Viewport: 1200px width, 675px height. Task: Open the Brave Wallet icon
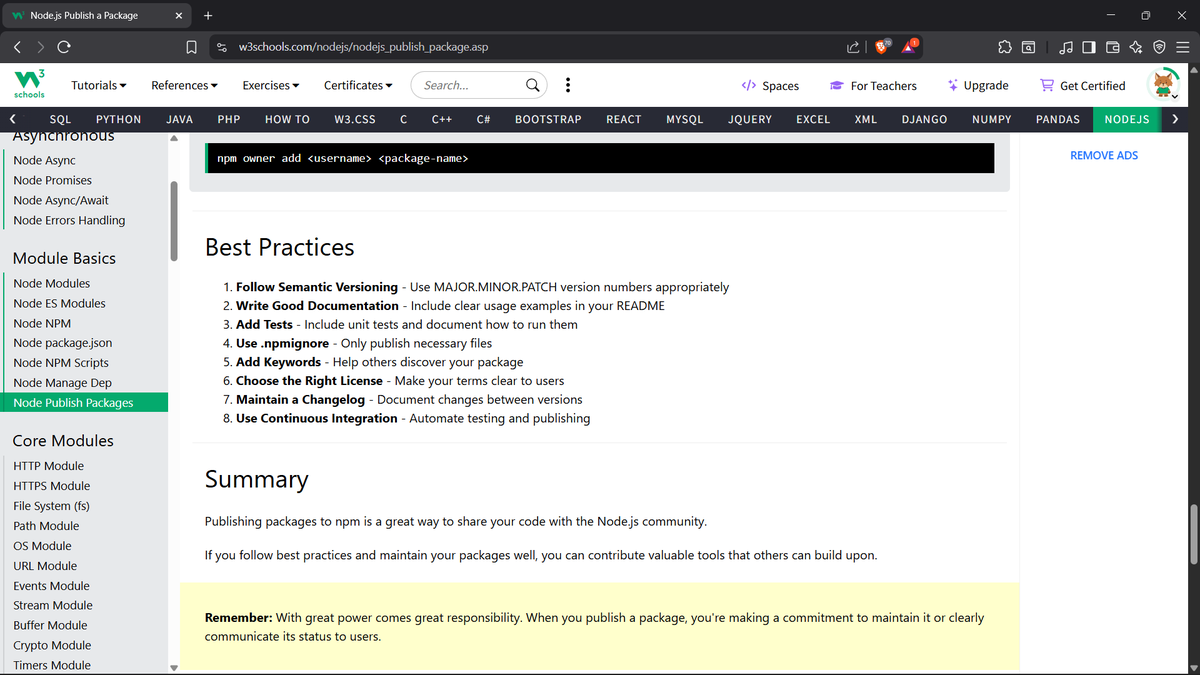(1112, 47)
